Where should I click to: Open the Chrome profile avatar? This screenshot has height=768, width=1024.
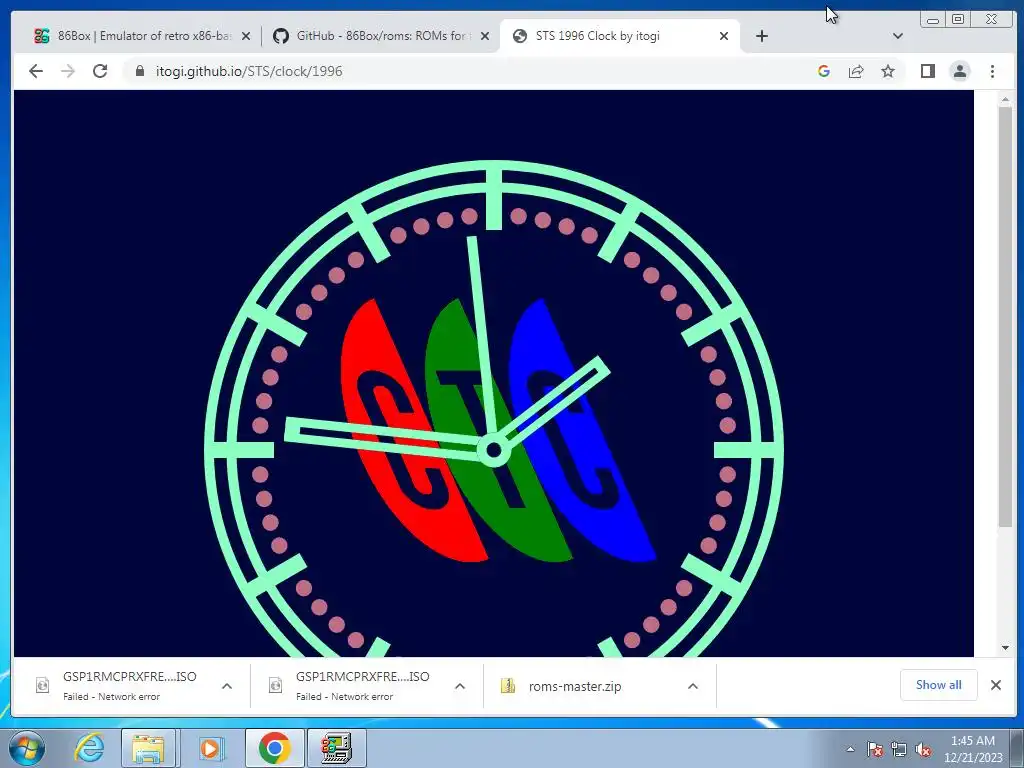click(959, 71)
